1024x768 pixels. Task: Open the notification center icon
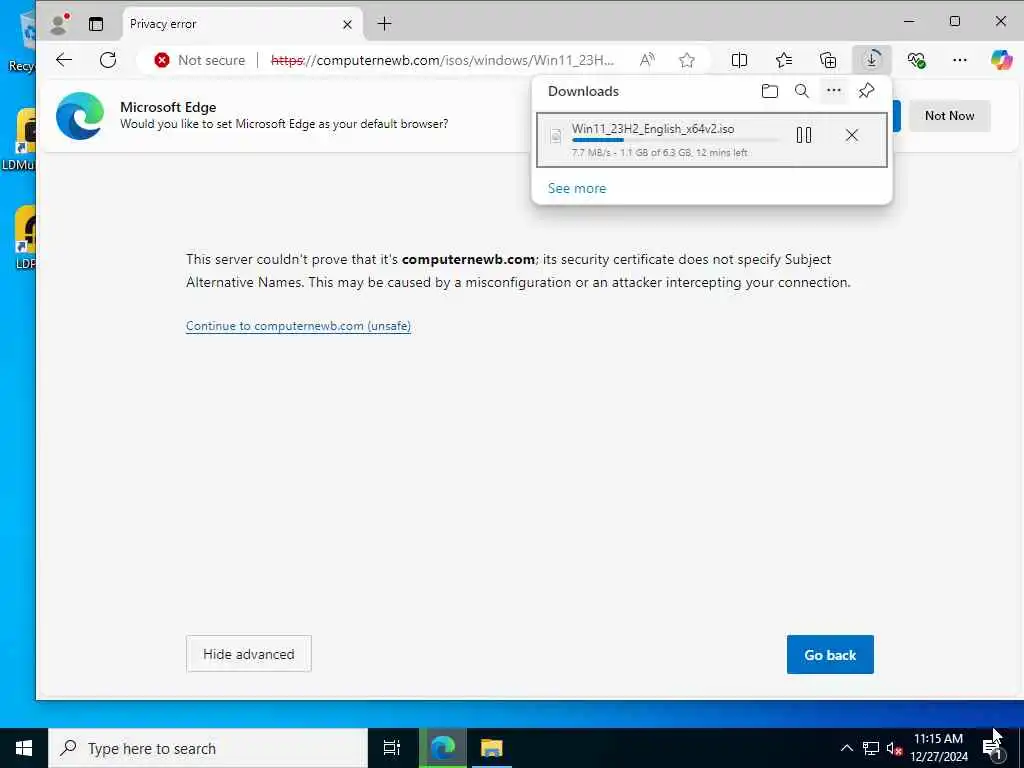[x=993, y=748]
